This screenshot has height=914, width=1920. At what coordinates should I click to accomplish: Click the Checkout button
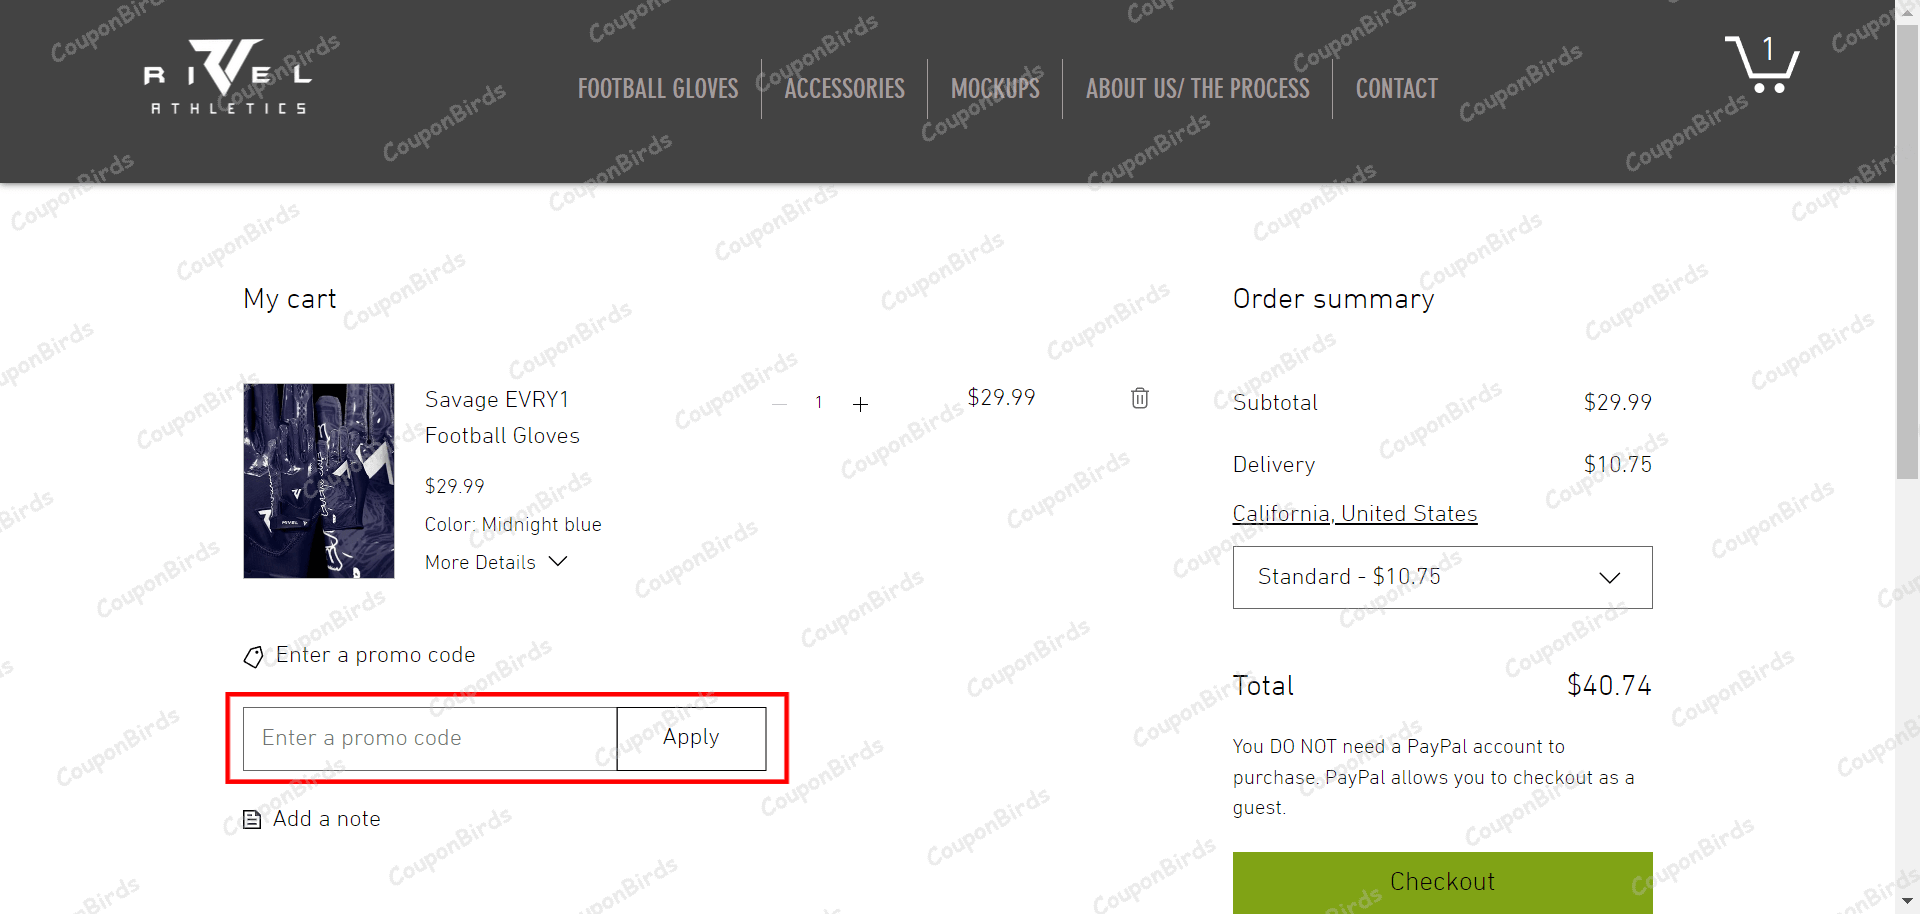click(1441, 882)
